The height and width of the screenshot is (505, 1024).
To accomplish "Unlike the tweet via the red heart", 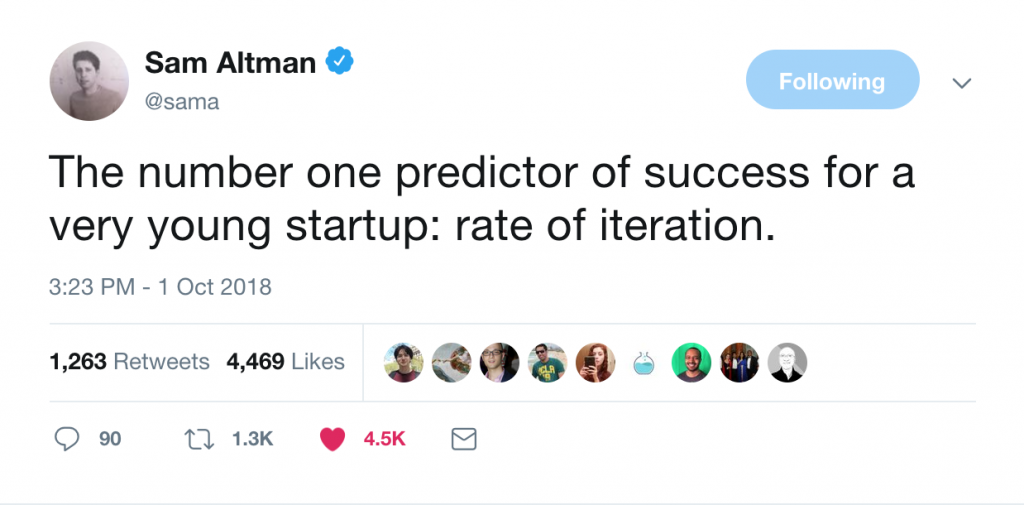I will tap(333, 438).
